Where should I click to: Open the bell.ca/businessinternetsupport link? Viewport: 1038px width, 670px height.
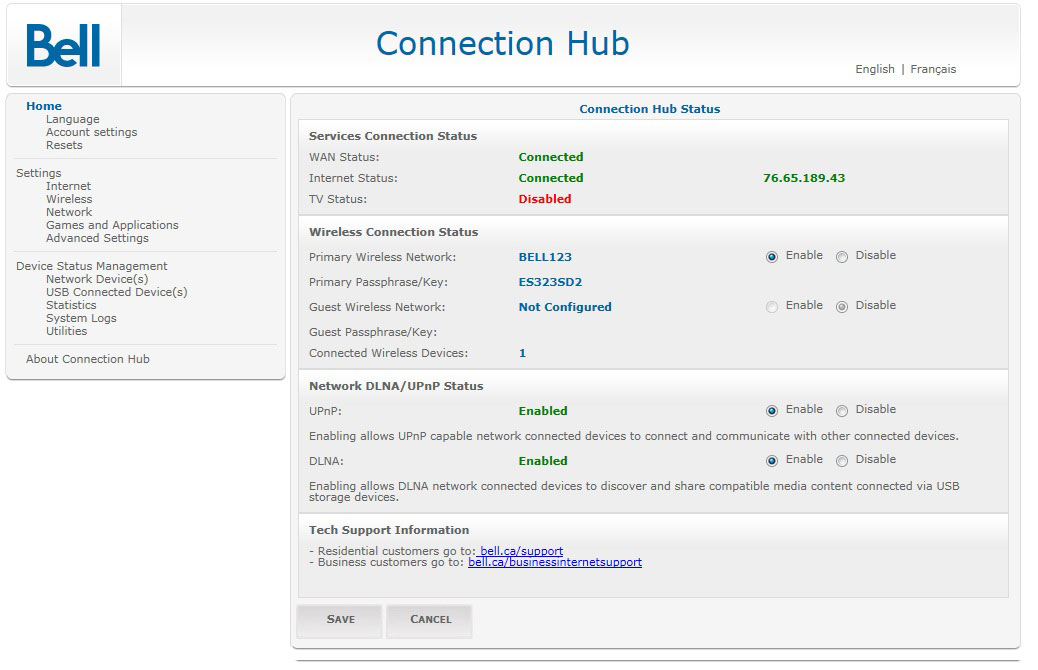coord(555,562)
